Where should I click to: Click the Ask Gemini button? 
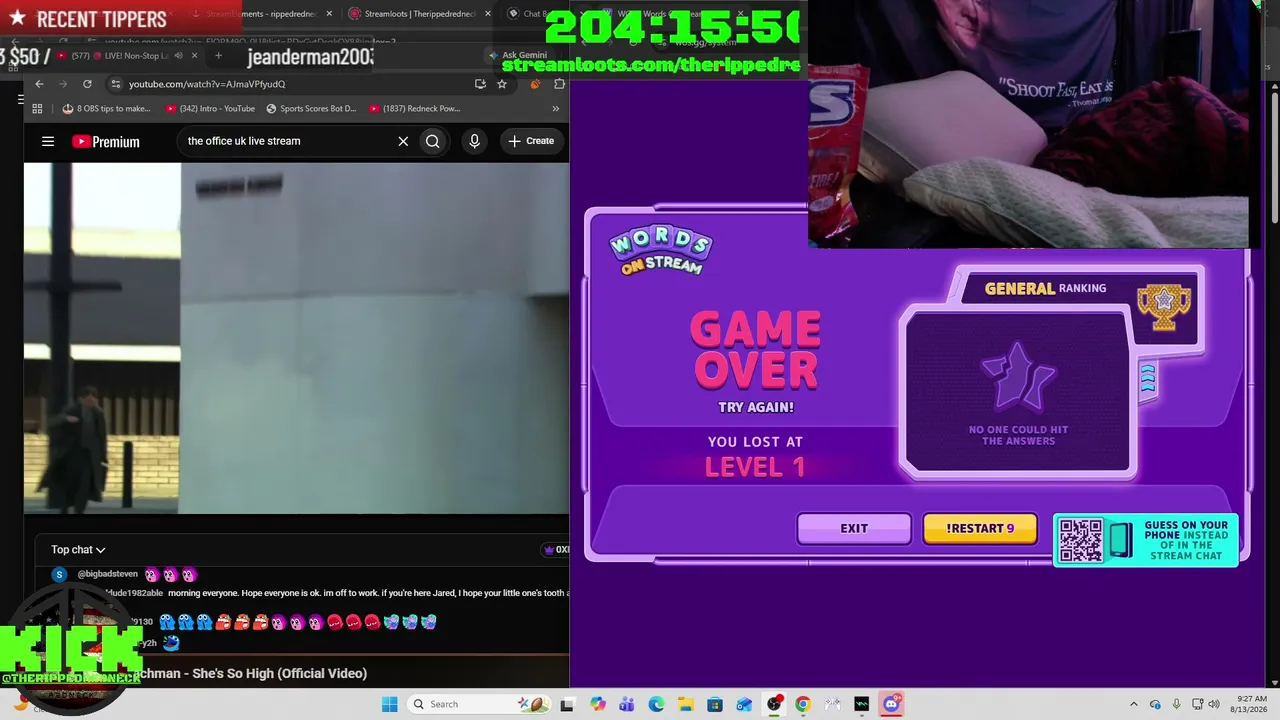point(518,56)
